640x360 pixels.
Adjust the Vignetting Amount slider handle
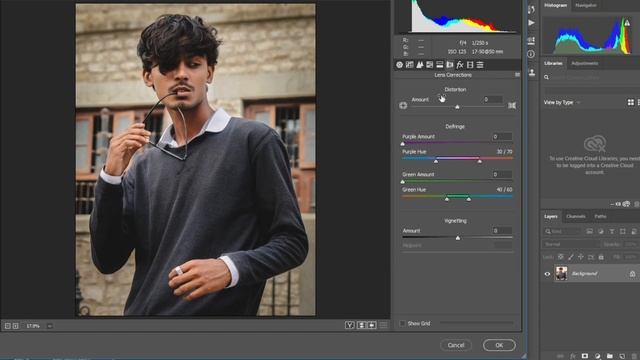[x=458, y=238]
